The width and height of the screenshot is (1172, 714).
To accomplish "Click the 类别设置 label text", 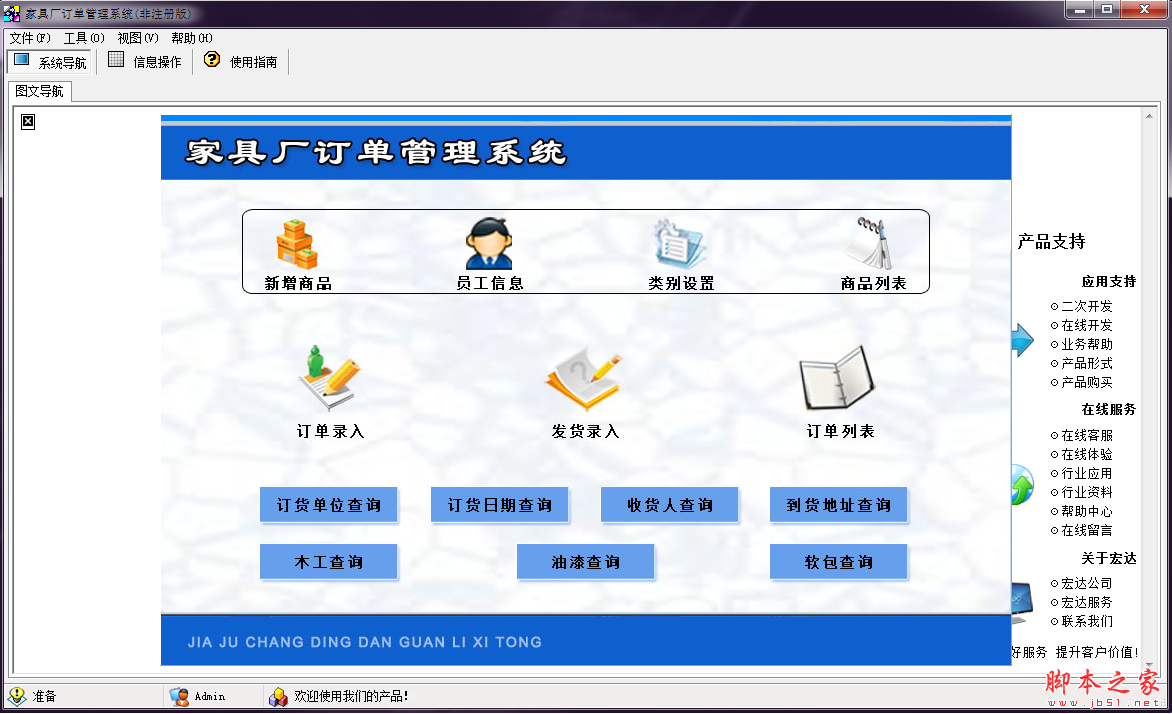I will [681, 283].
